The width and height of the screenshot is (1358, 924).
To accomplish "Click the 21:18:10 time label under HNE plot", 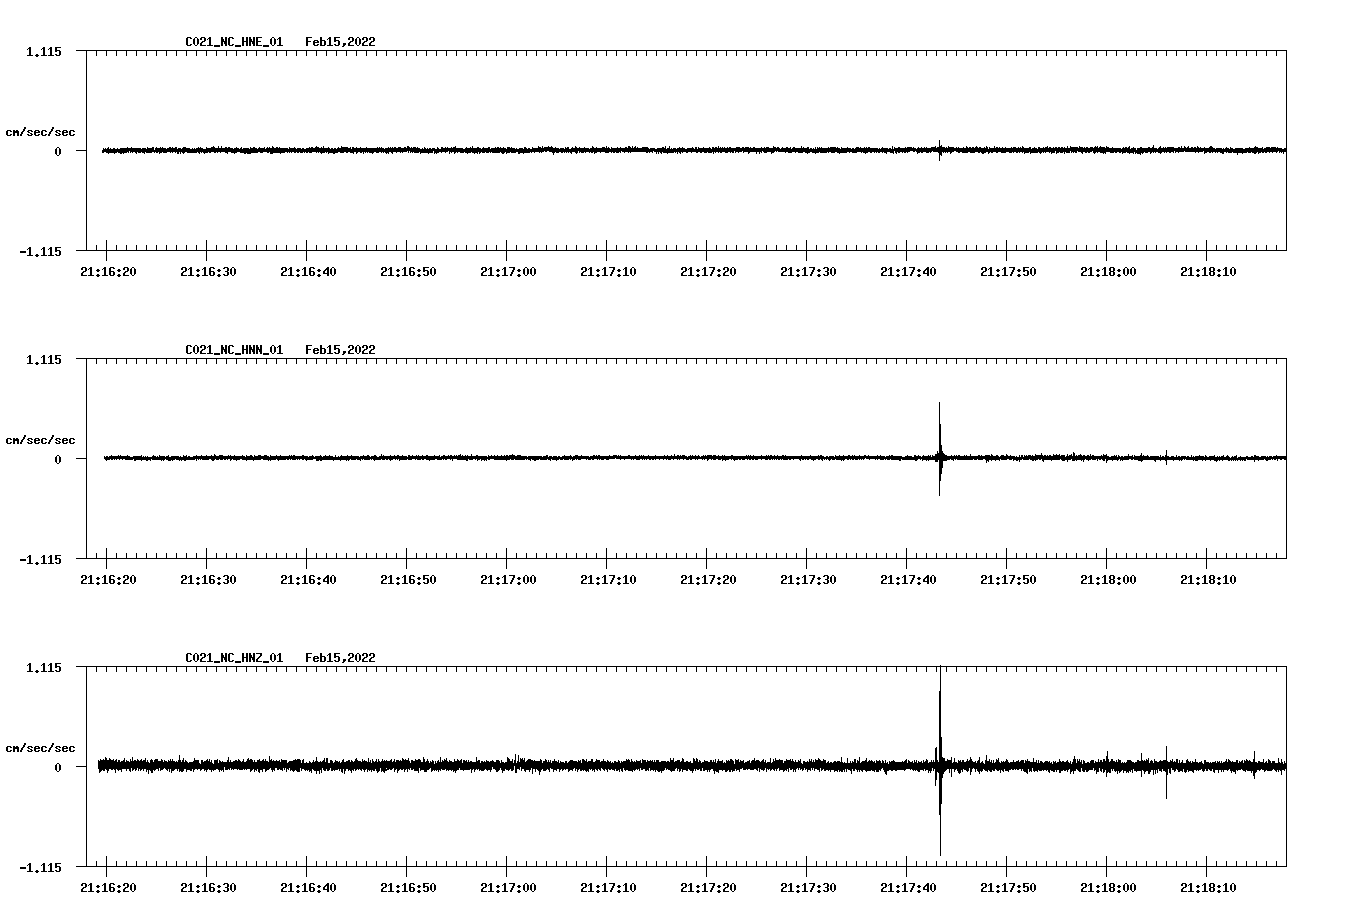I will pyautogui.click(x=1208, y=272).
